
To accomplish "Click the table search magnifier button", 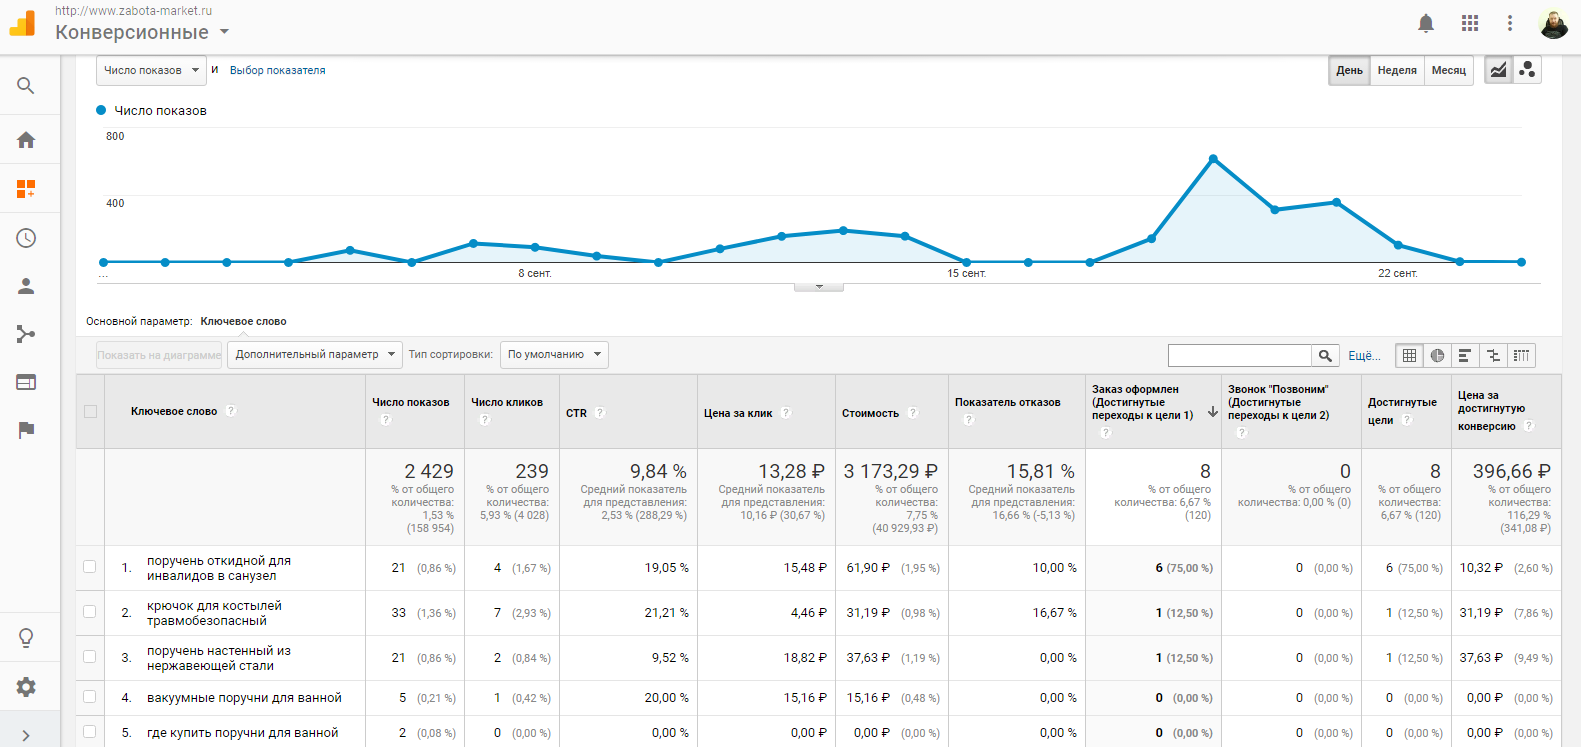I will [x=1325, y=355].
